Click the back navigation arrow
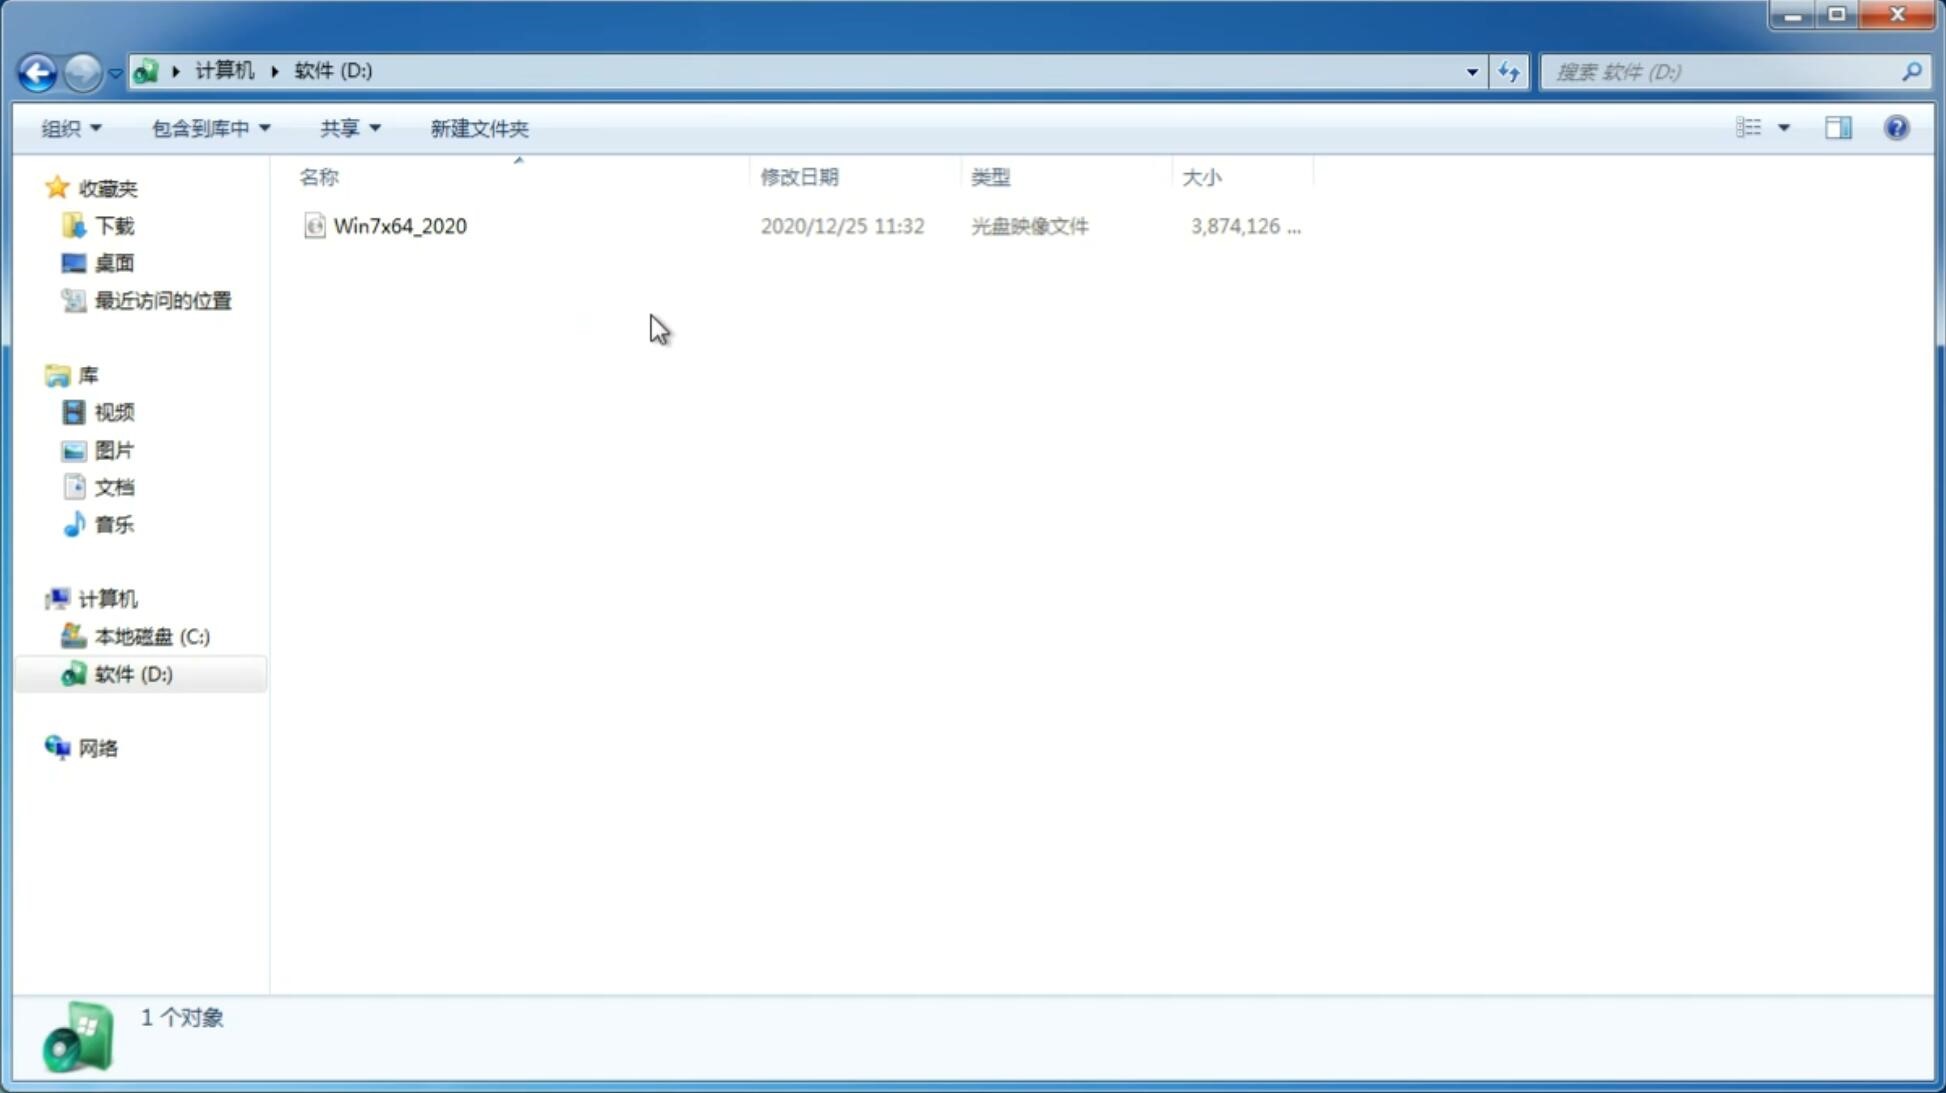1946x1093 pixels. pos(36,71)
